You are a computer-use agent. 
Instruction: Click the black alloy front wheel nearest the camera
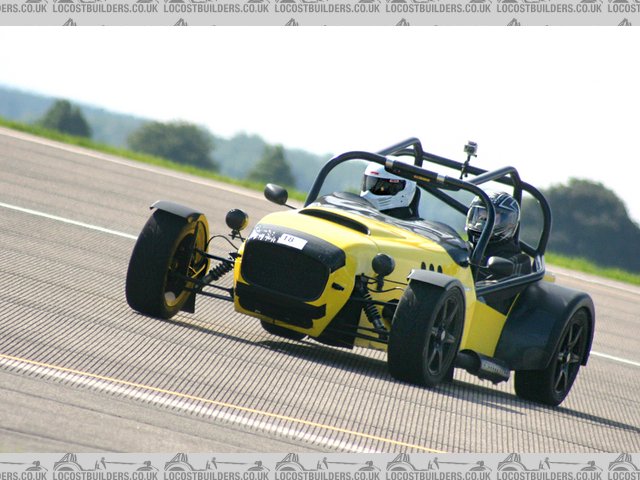coord(427,331)
